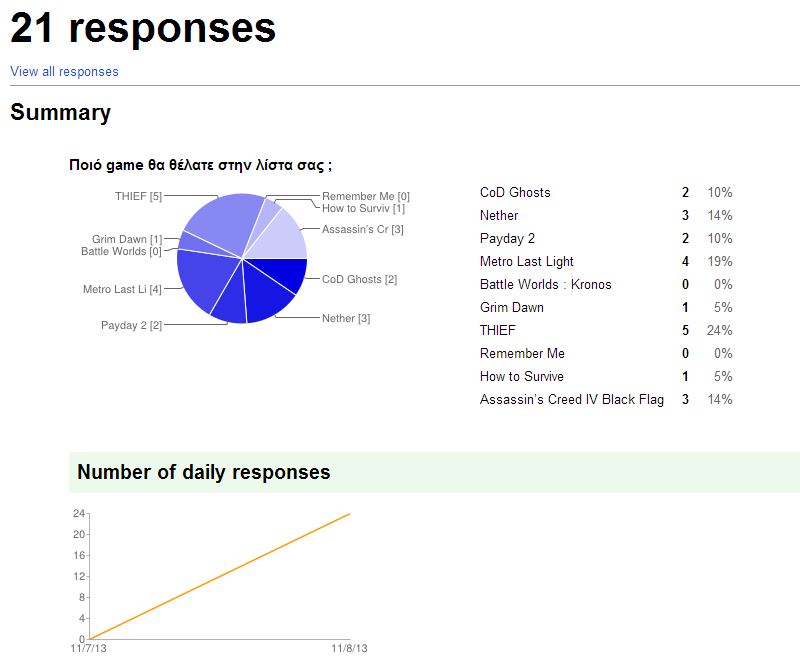
Task: Open the View all responses link
Action: point(64,71)
